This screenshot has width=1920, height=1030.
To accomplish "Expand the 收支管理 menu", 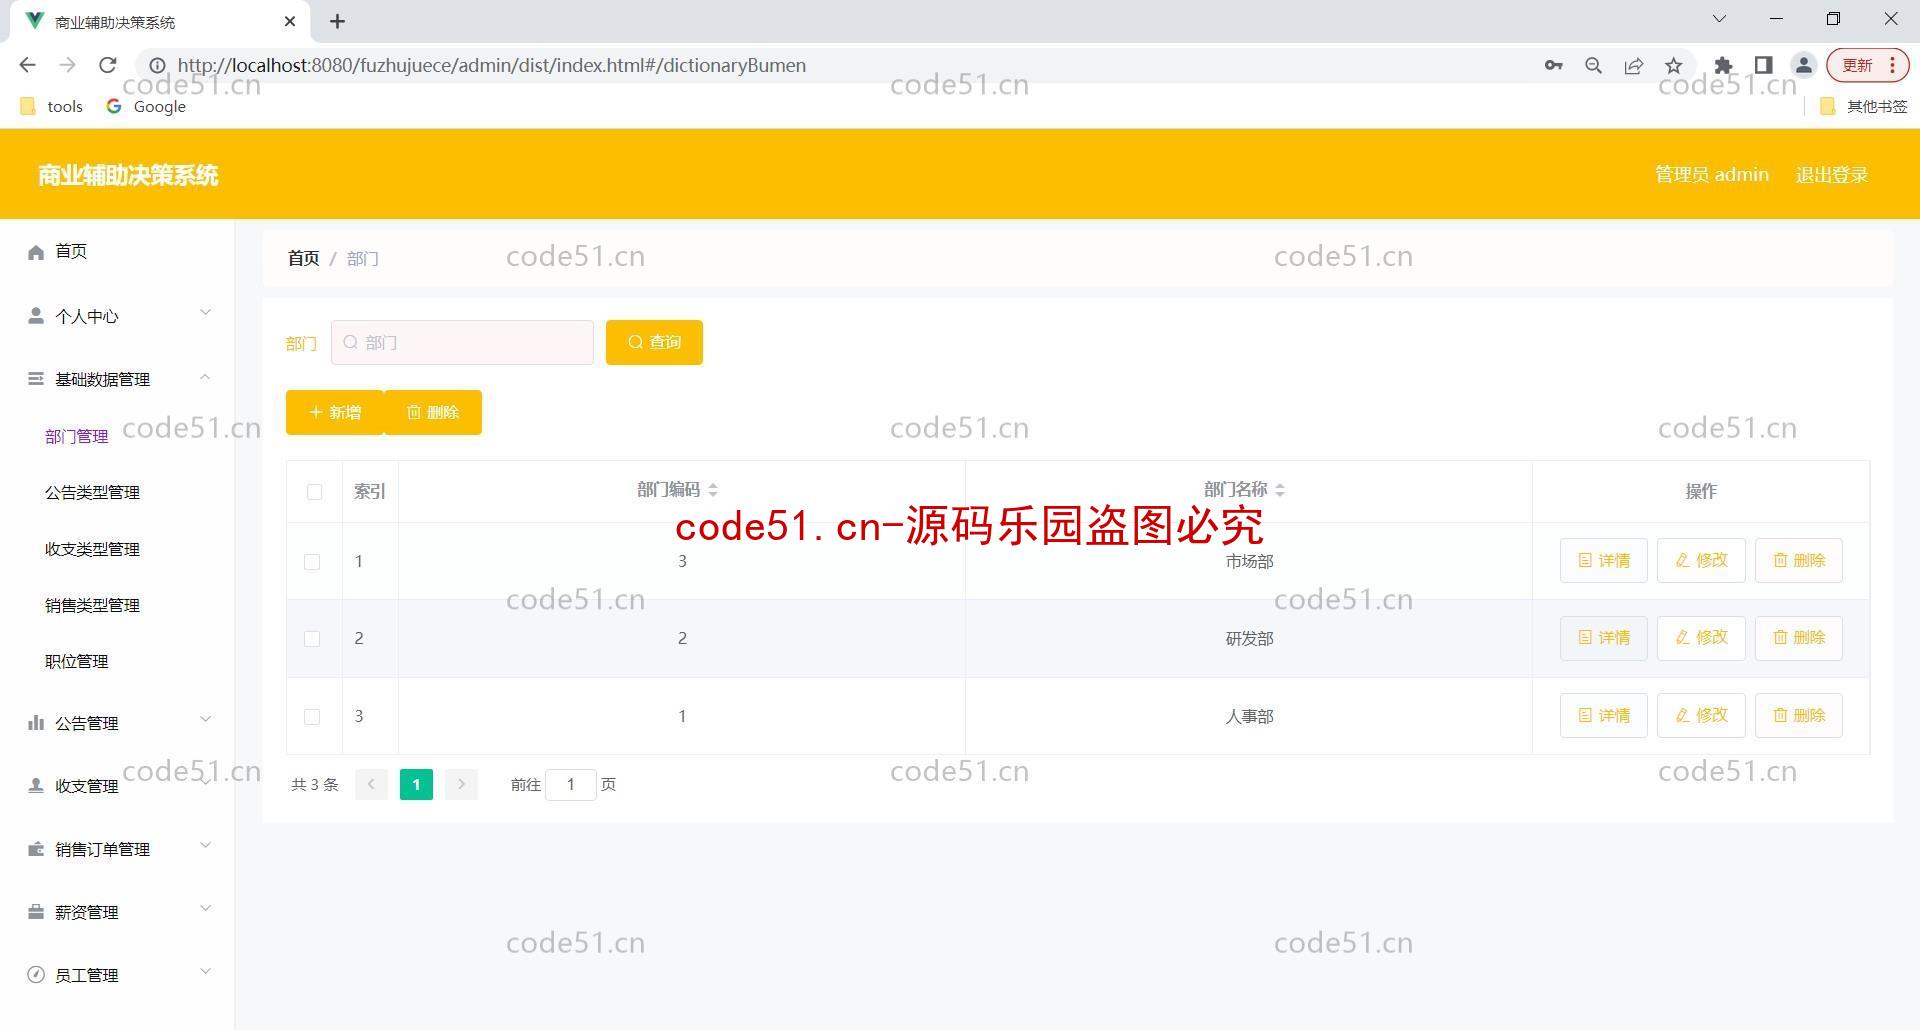I will [205, 782].
